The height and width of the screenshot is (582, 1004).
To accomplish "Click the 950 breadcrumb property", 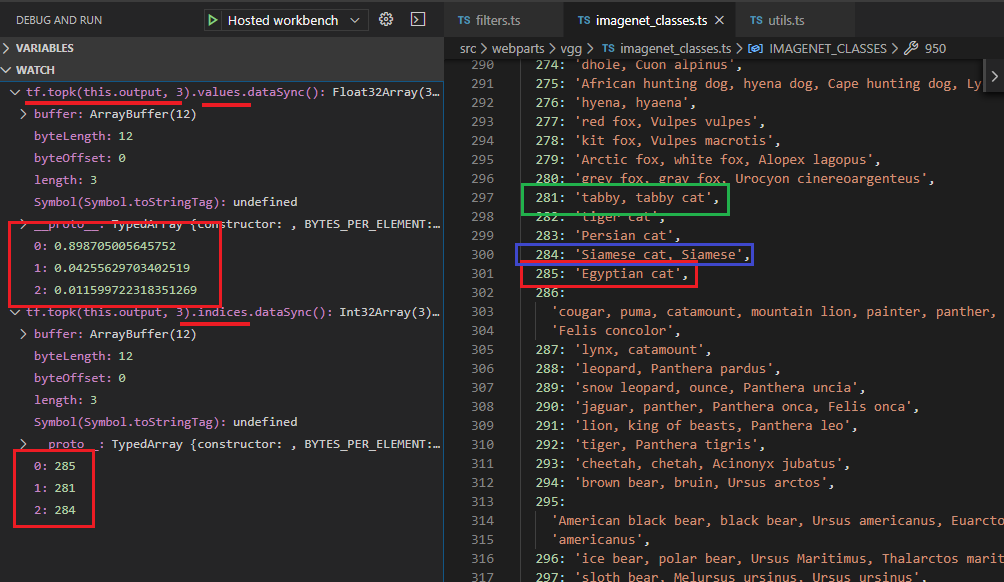I will [935, 49].
